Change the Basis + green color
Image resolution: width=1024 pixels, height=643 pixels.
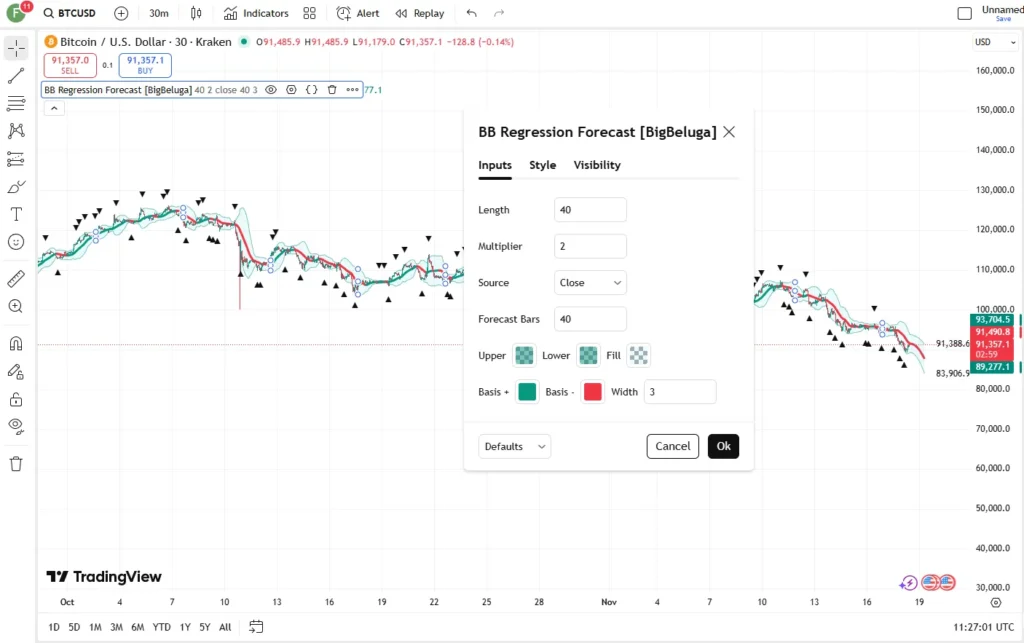point(527,392)
